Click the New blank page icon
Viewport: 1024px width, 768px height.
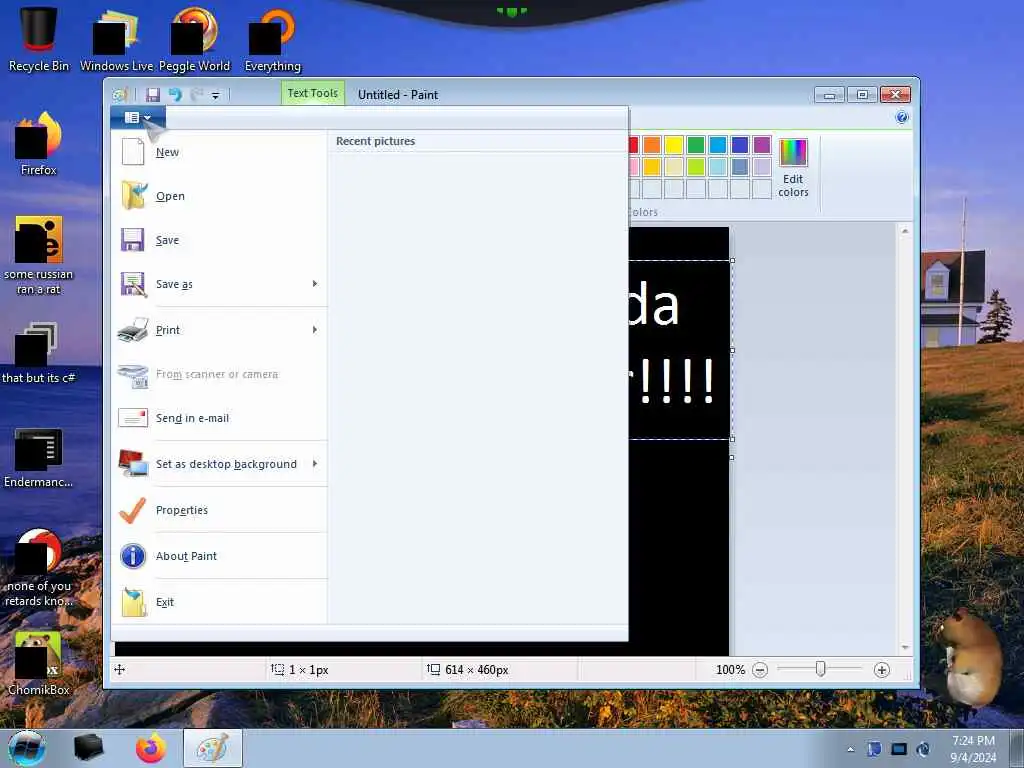click(x=133, y=152)
